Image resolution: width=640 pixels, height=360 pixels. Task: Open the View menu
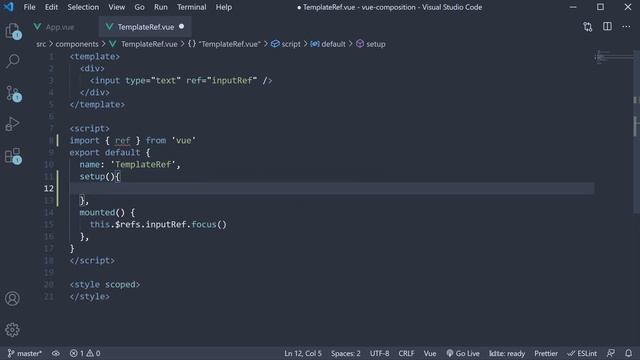click(x=116, y=7)
